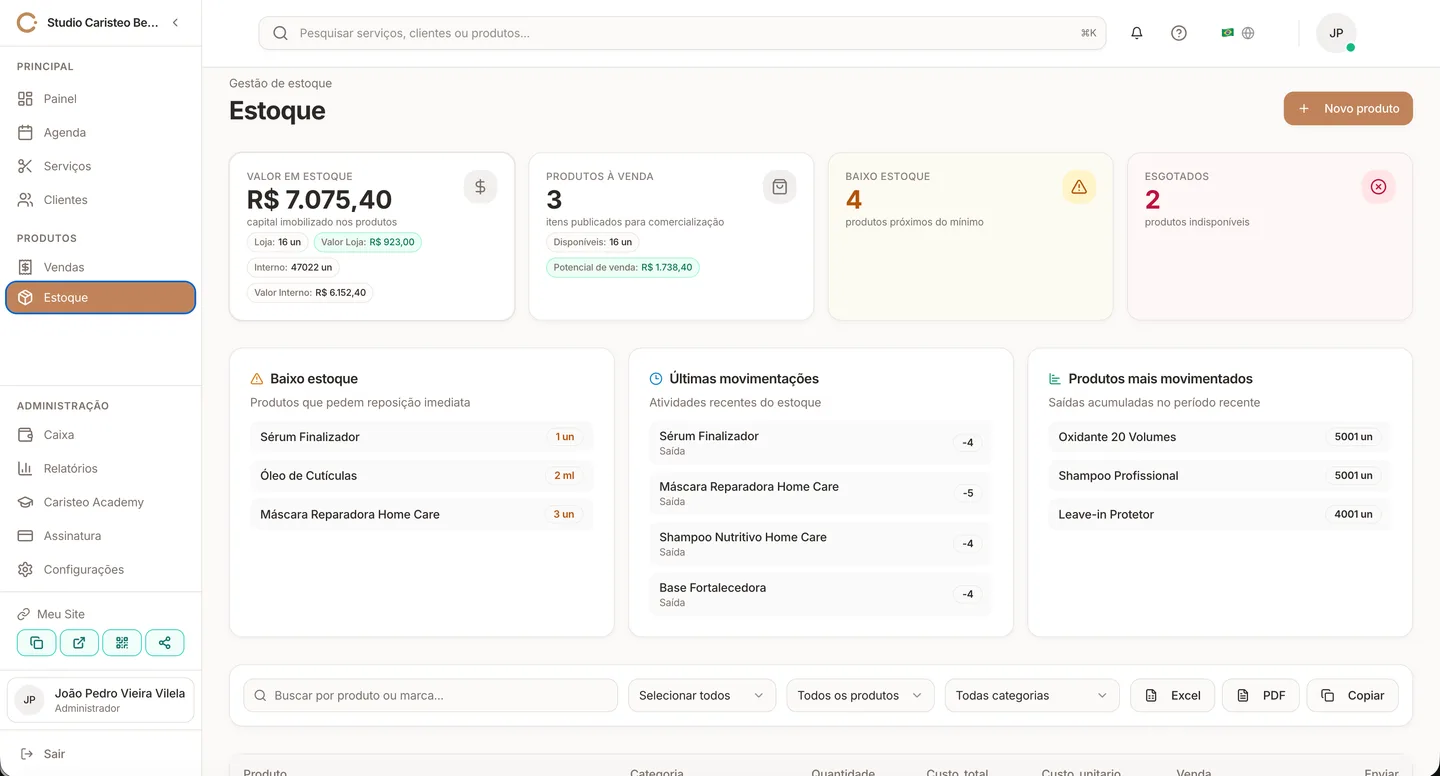
Task: Click the X circle icon on Esgotados card
Action: coord(1379,186)
